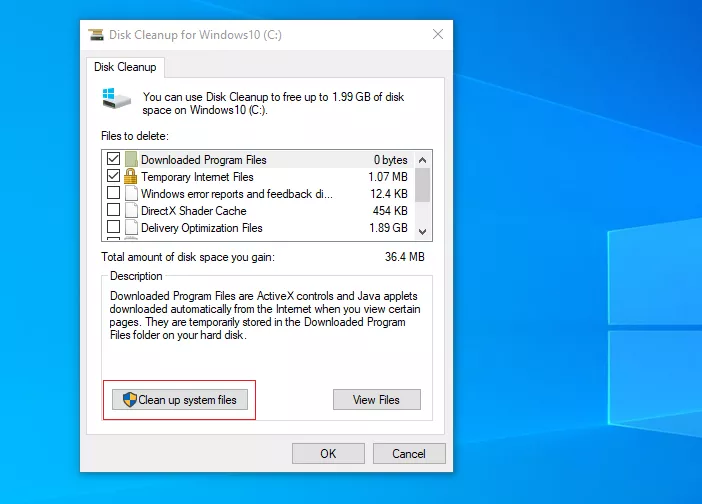Uncheck Downloaded Program Files checkbox
This screenshot has width=702, height=504.
coord(113,158)
